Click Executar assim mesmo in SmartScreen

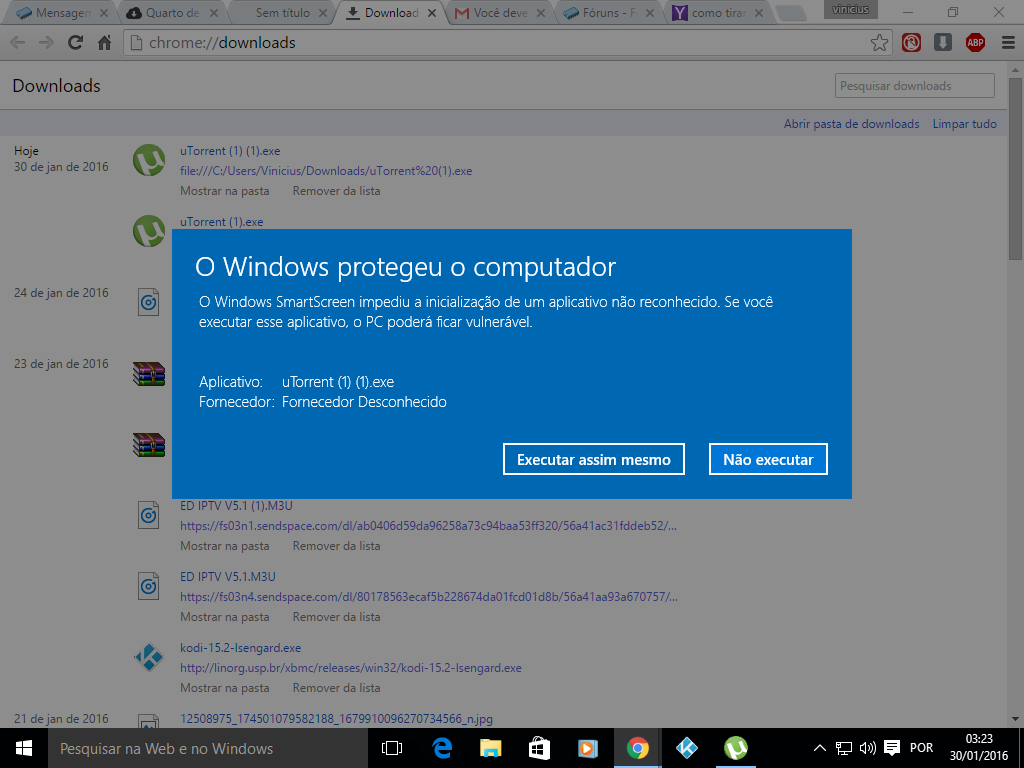594,460
